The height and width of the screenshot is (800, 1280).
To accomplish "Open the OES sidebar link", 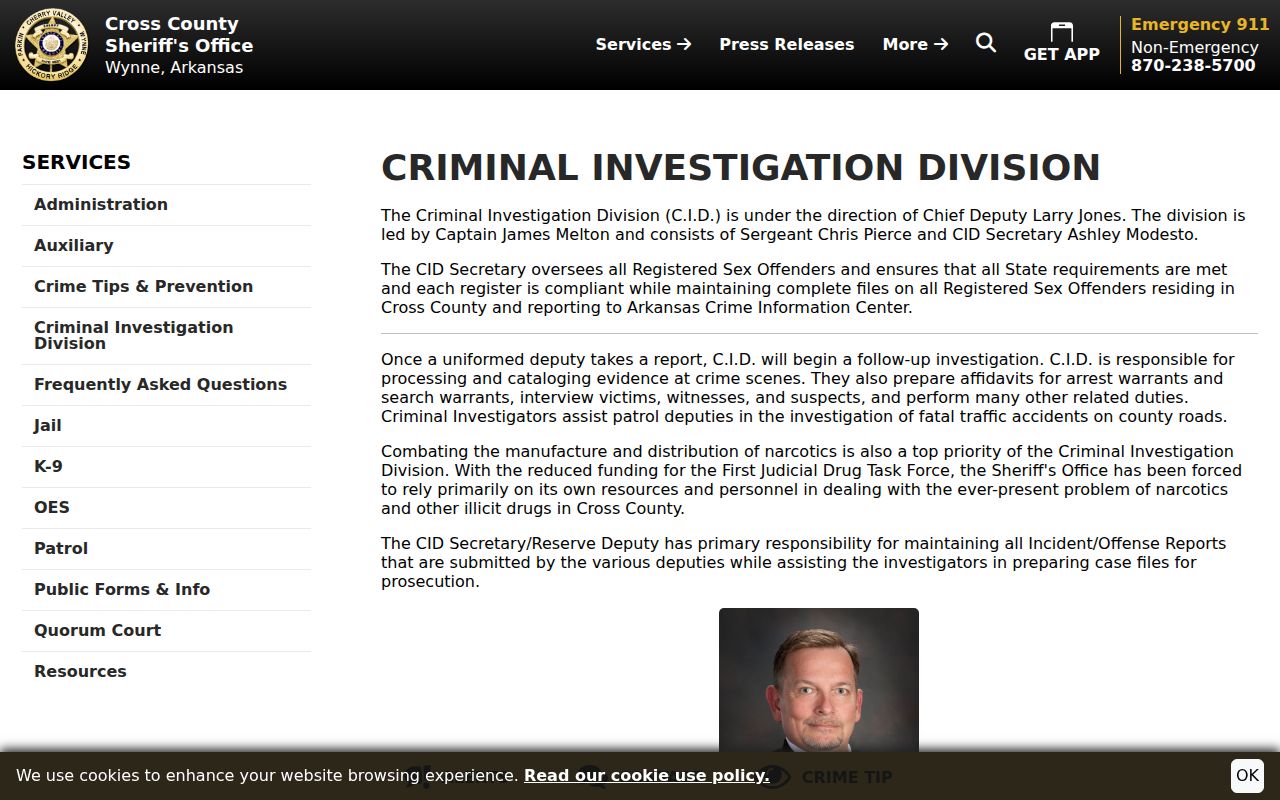I will point(167,507).
